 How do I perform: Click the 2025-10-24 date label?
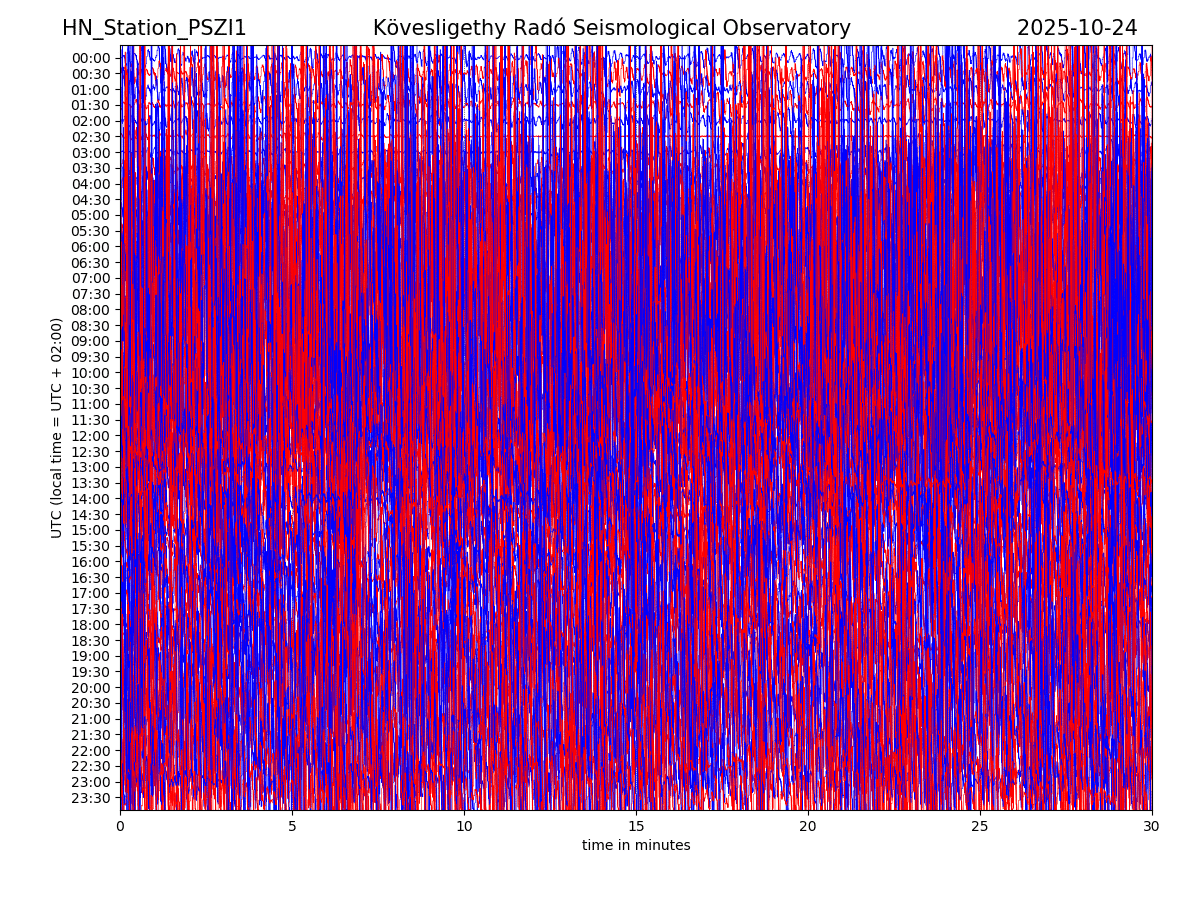[x=1076, y=28]
